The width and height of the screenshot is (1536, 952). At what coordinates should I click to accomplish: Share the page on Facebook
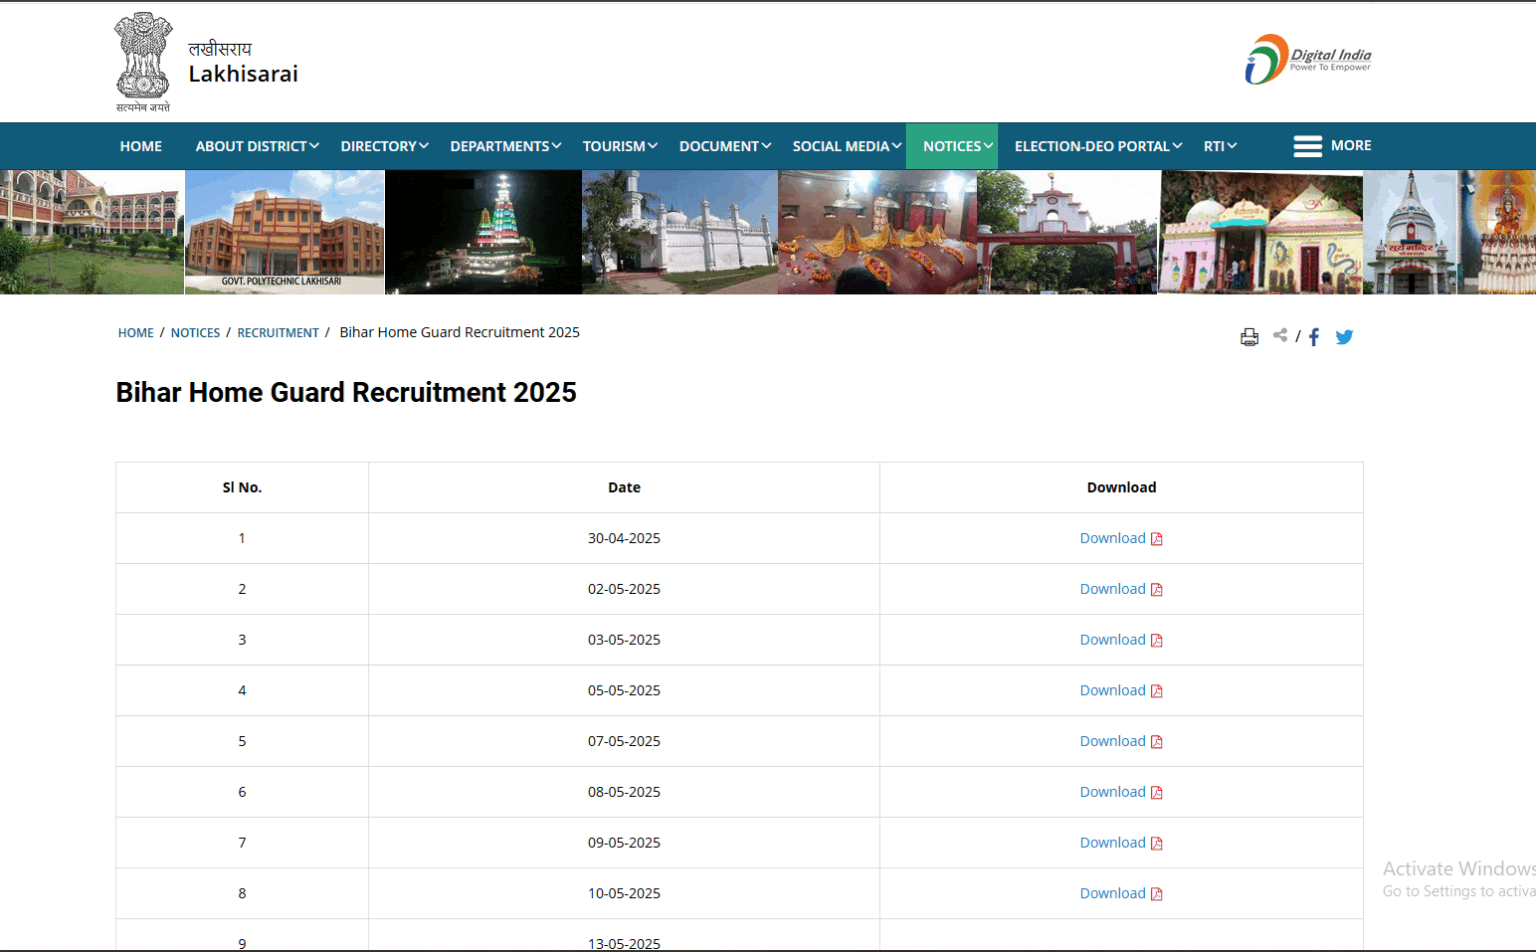[1314, 336]
